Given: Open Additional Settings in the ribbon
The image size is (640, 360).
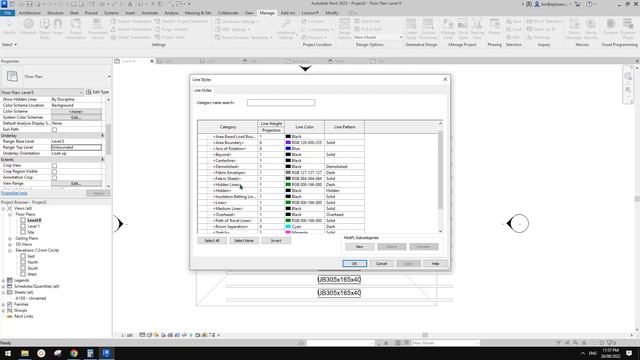Looking at the screenshot, I should pos(286,29).
